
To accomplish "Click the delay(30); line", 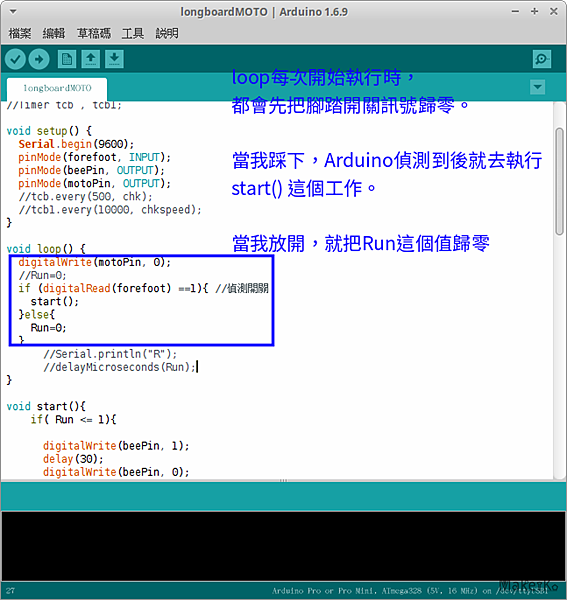I will click(73, 459).
